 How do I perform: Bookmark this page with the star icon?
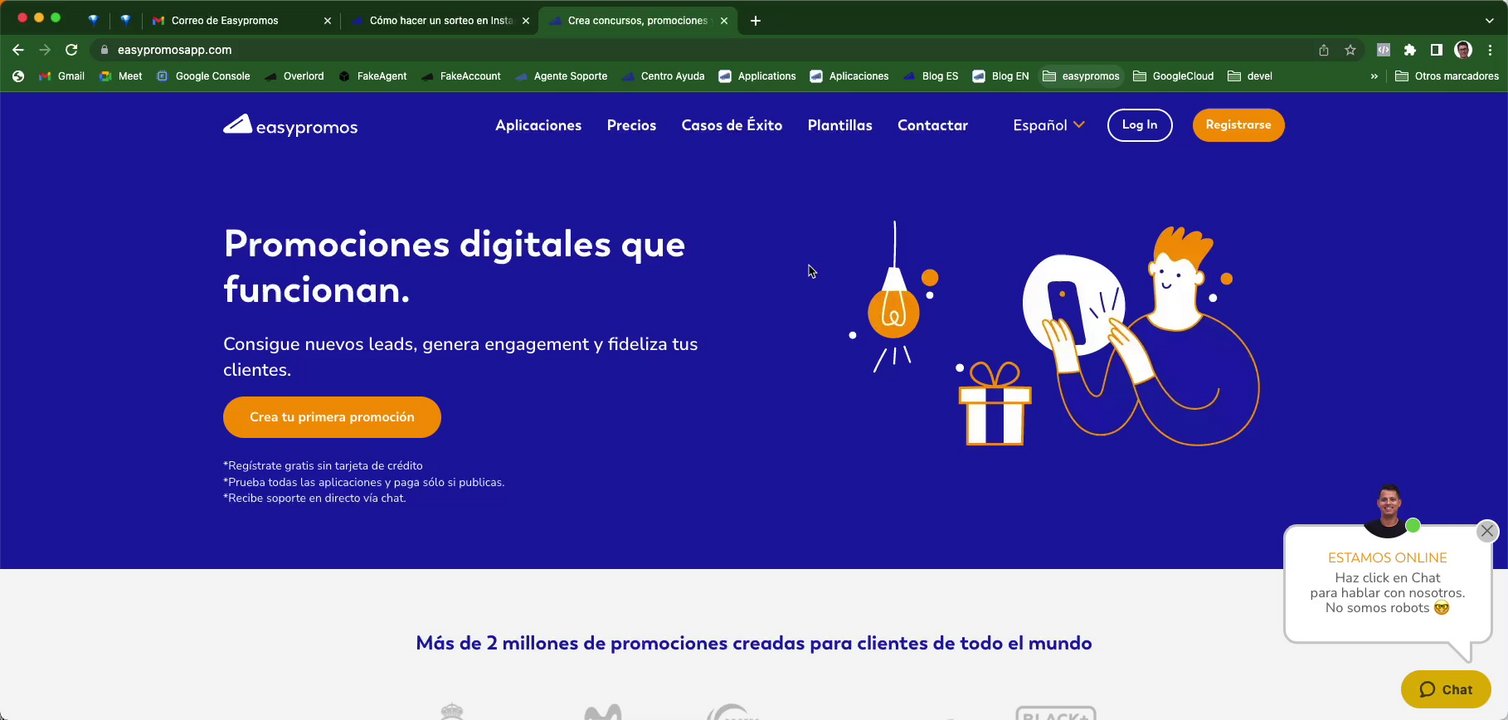pos(1350,50)
